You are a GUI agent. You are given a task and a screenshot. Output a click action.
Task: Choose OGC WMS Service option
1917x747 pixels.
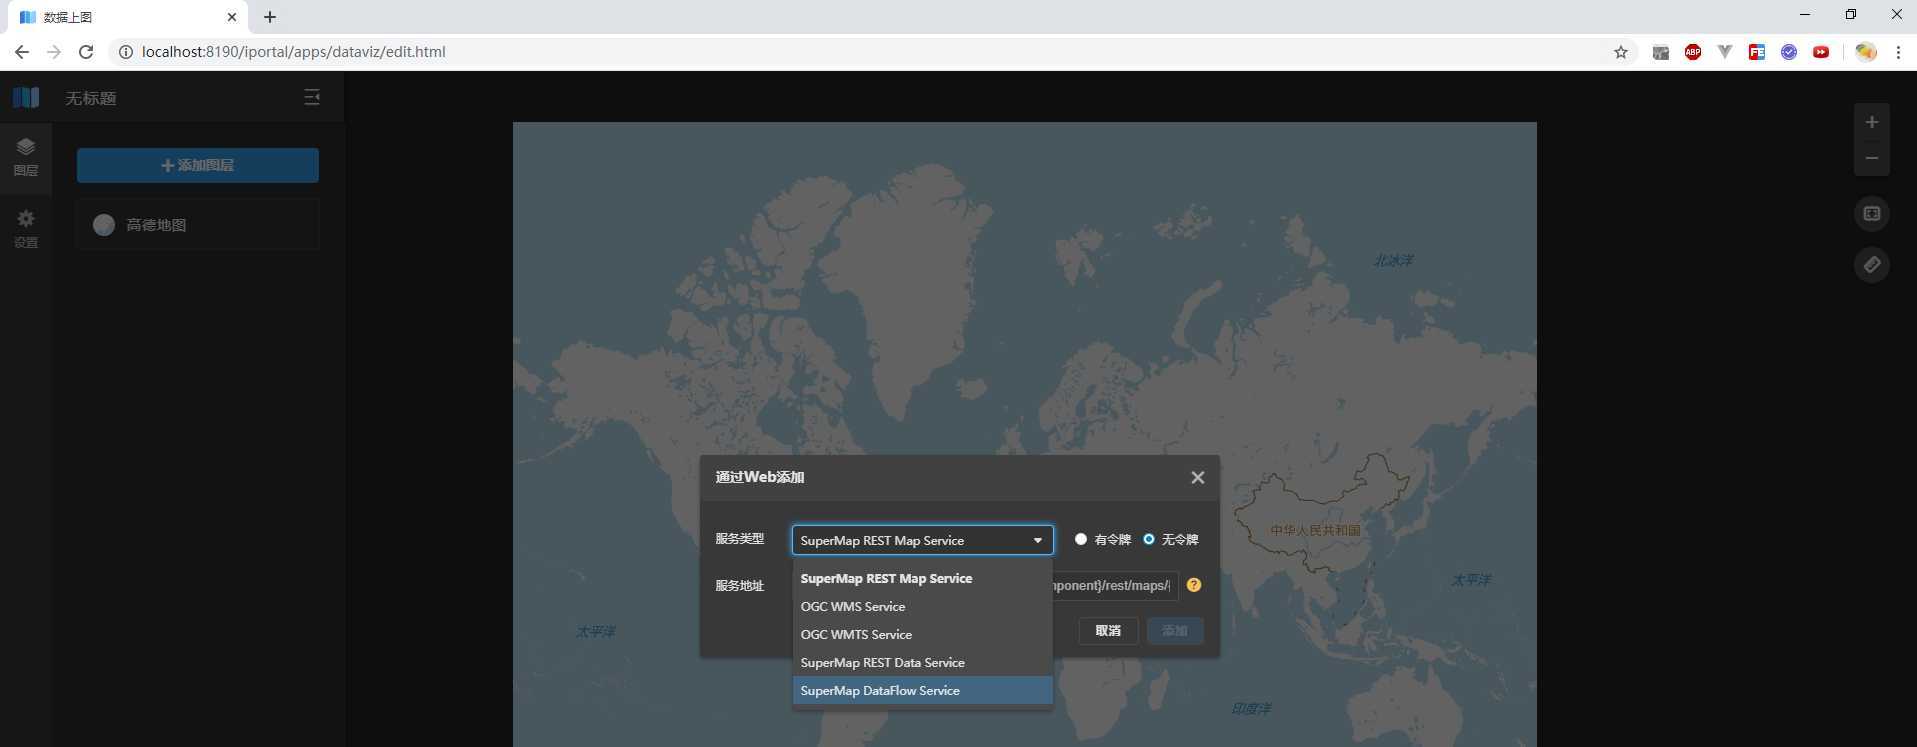click(x=922, y=606)
